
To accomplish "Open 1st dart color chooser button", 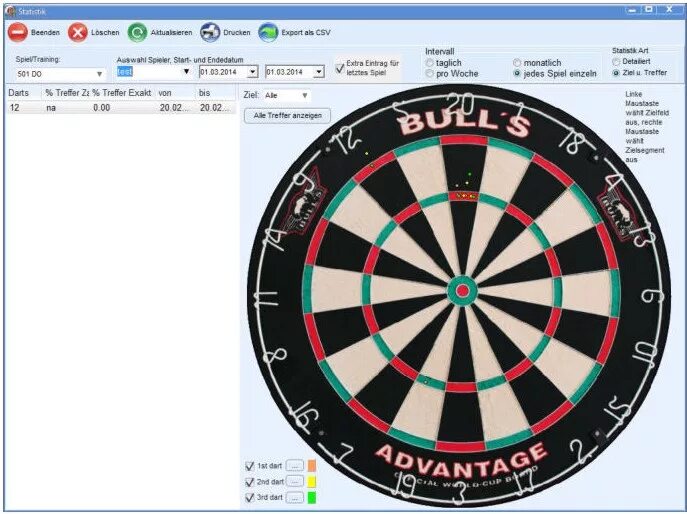I will pos(295,466).
